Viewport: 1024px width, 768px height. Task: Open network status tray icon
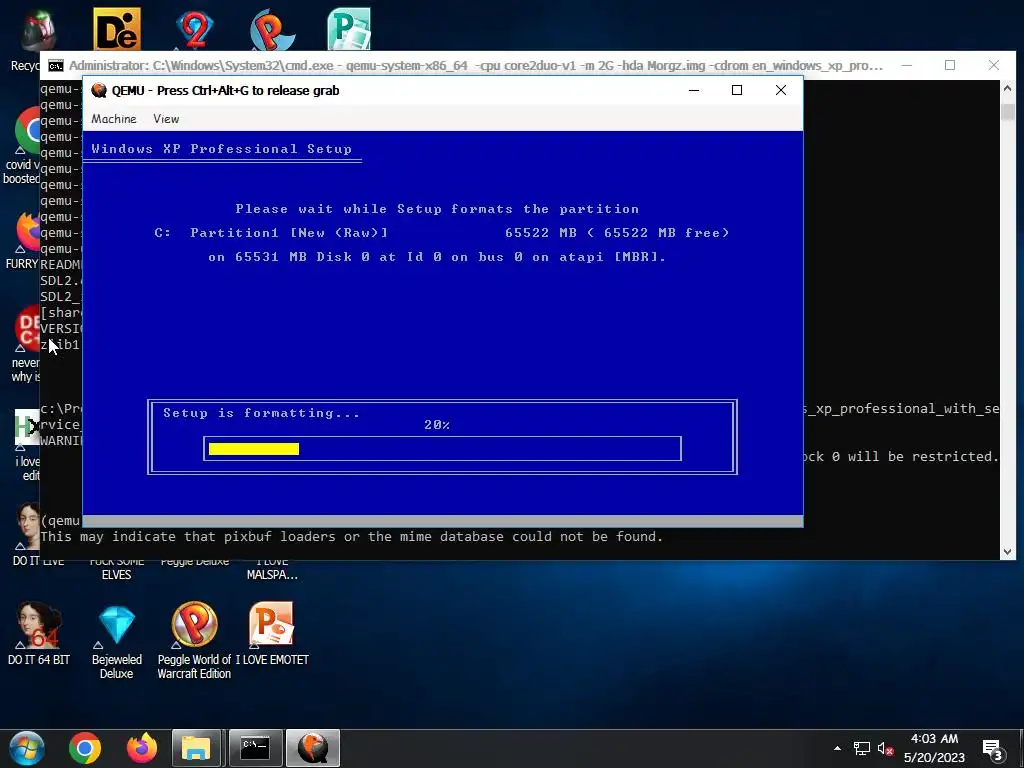[x=861, y=748]
